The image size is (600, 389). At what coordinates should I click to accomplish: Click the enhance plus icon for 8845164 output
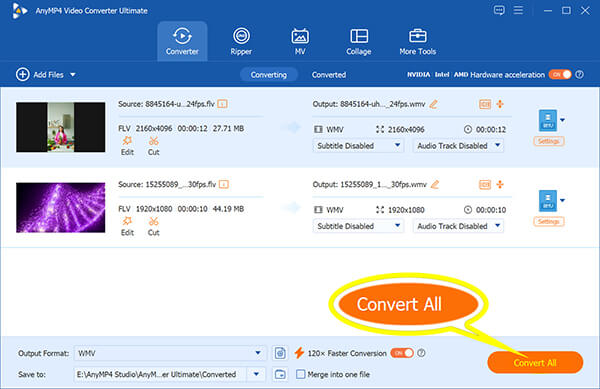[x=500, y=104]
